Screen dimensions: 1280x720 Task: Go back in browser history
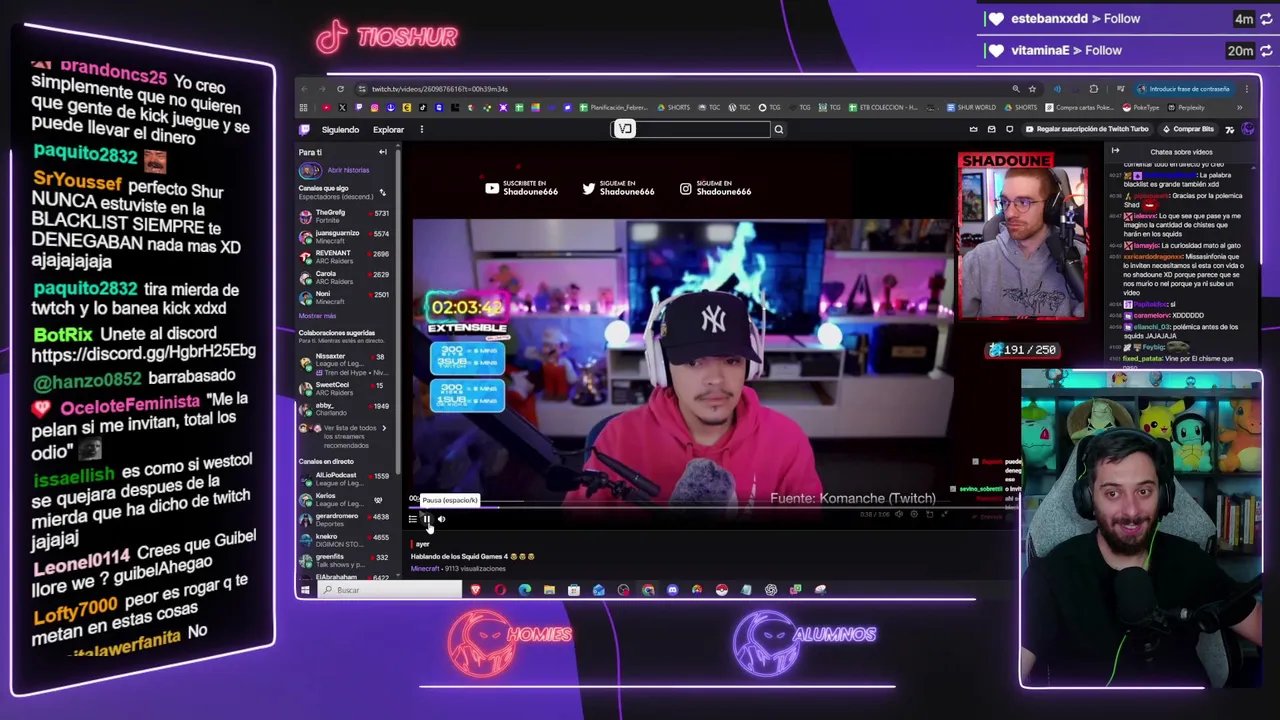[305, 89]
